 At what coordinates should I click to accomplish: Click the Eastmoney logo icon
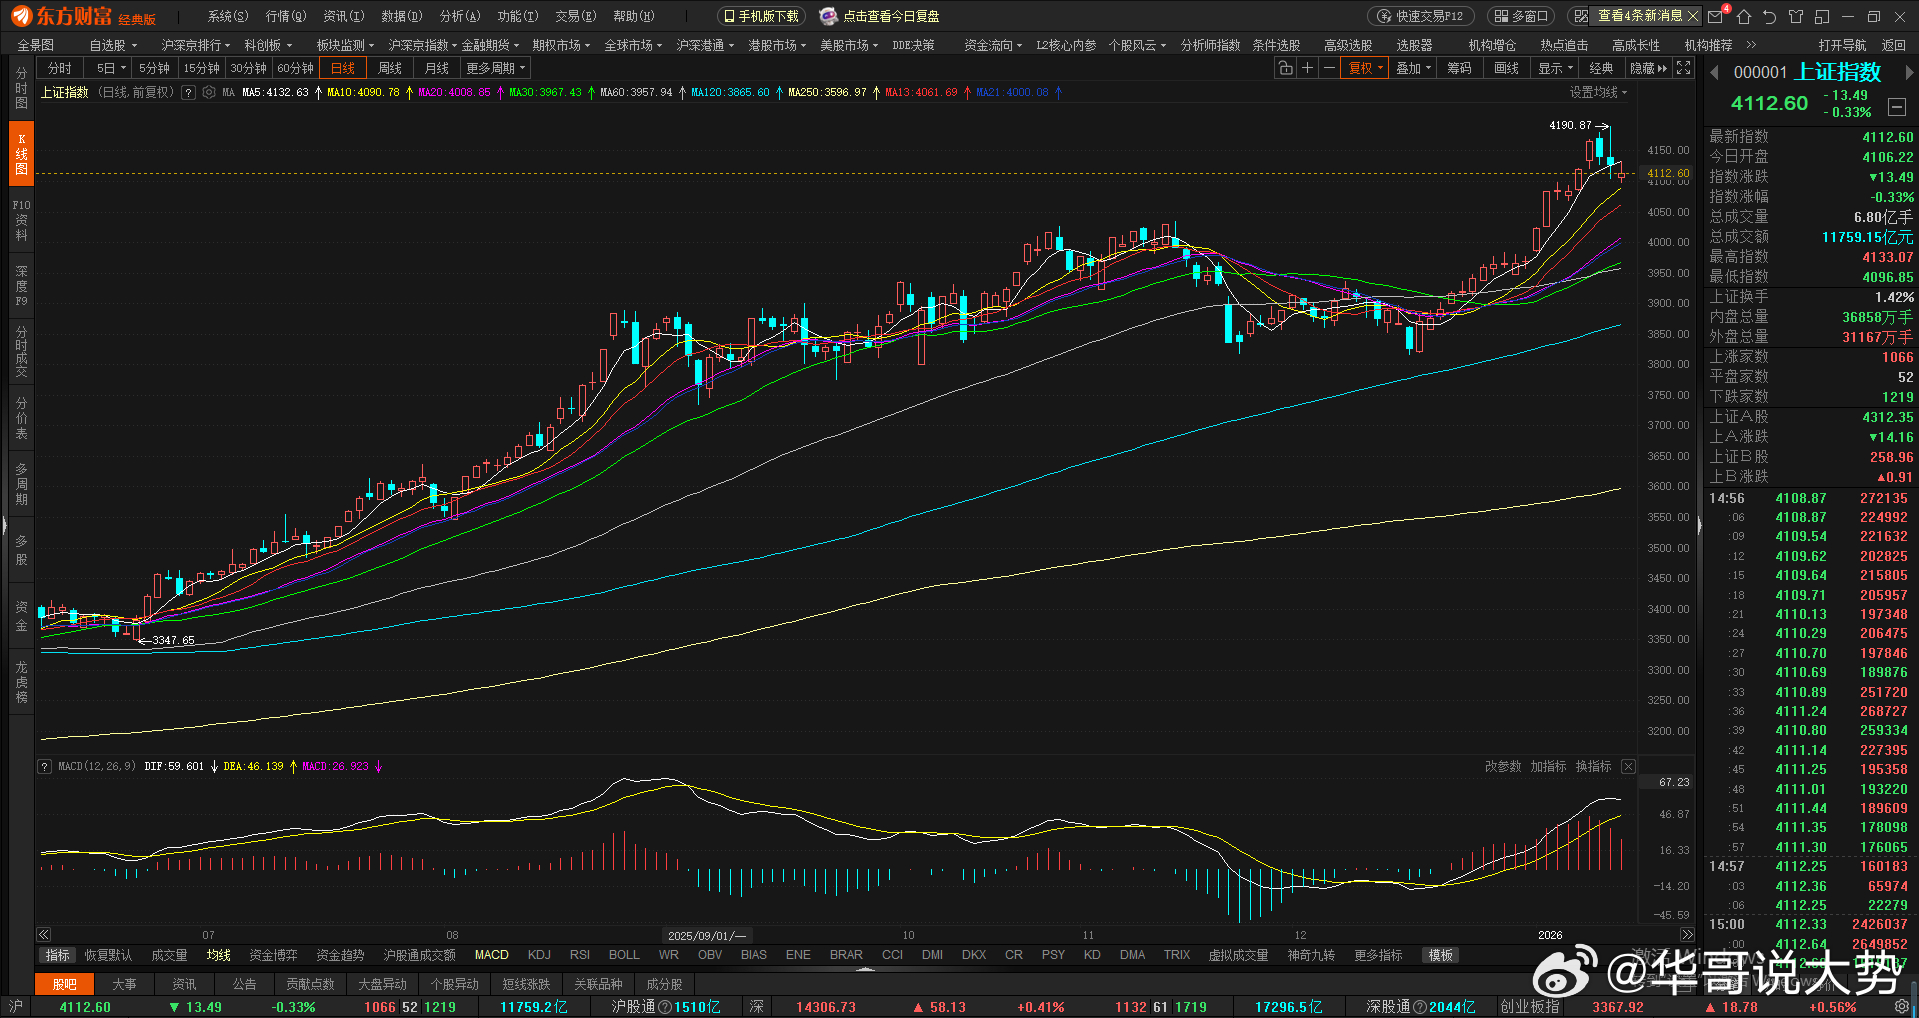point(20,16)
